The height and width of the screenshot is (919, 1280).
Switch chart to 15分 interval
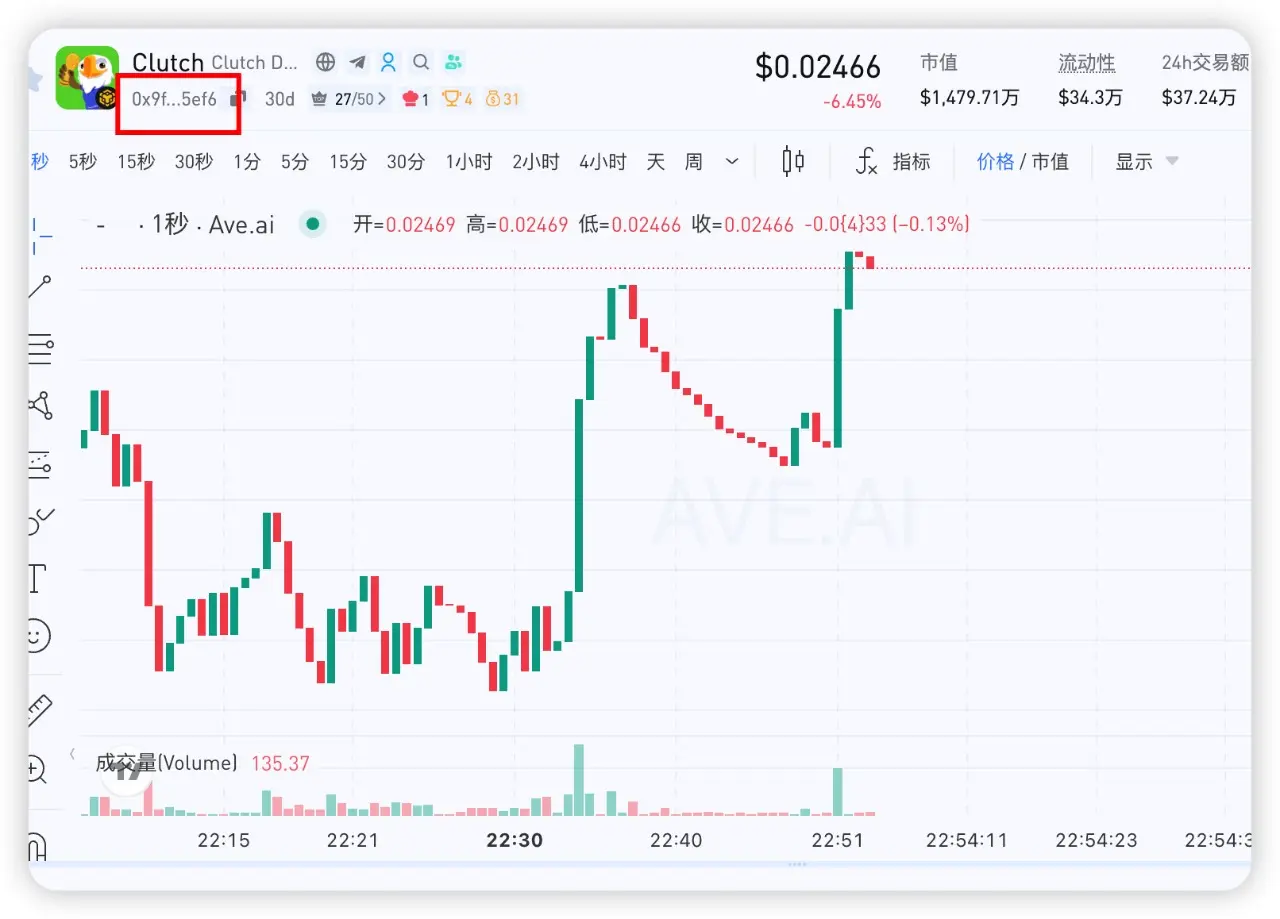(348, 161)
